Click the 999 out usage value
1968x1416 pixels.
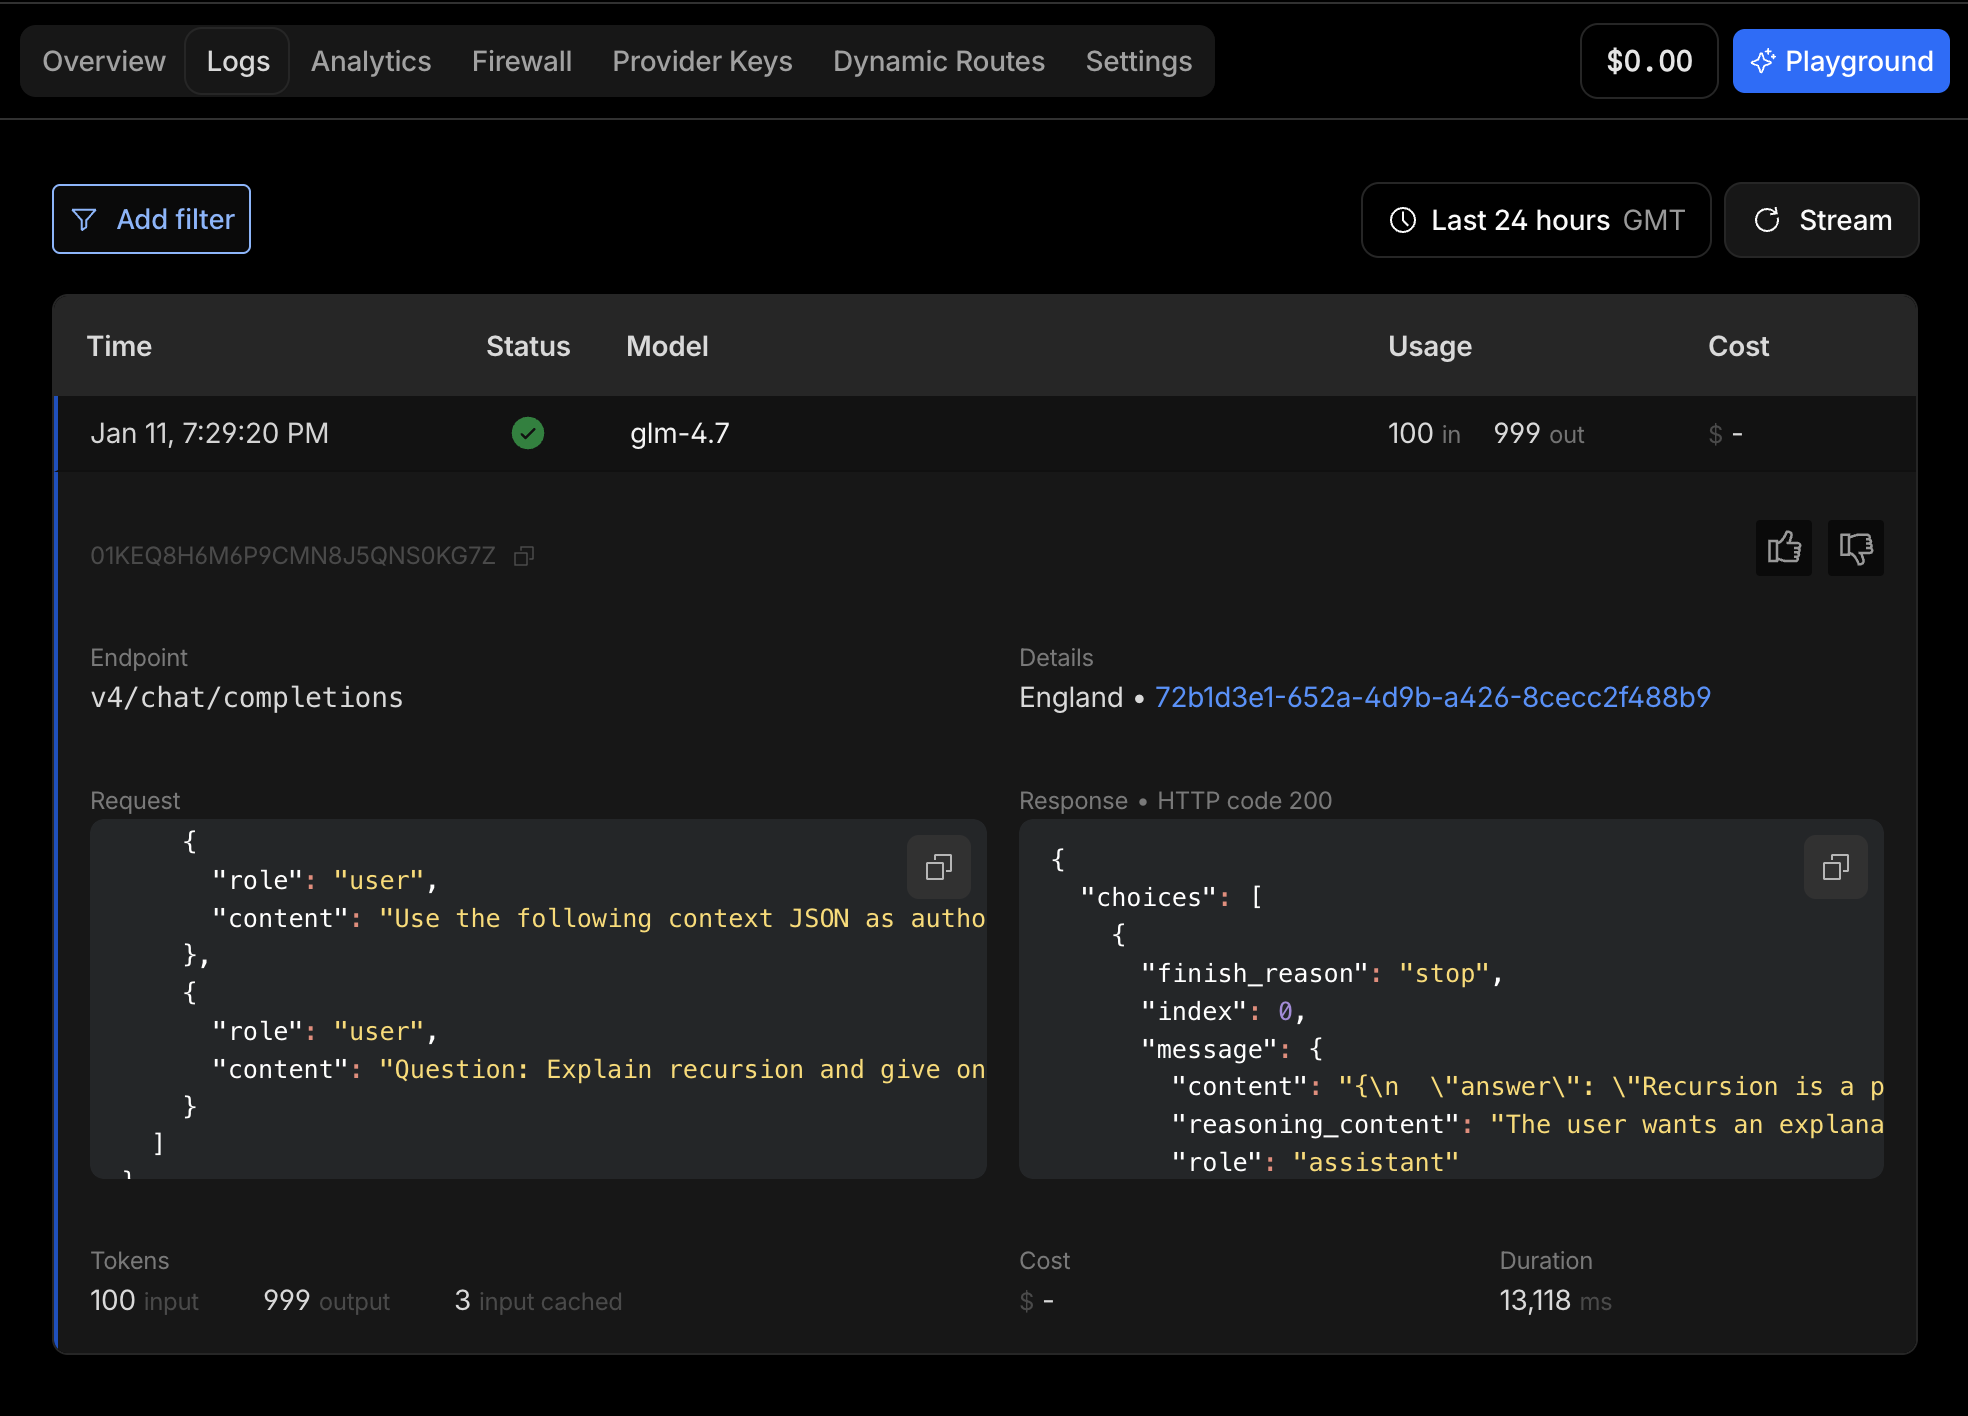[x=1539, y=433]
